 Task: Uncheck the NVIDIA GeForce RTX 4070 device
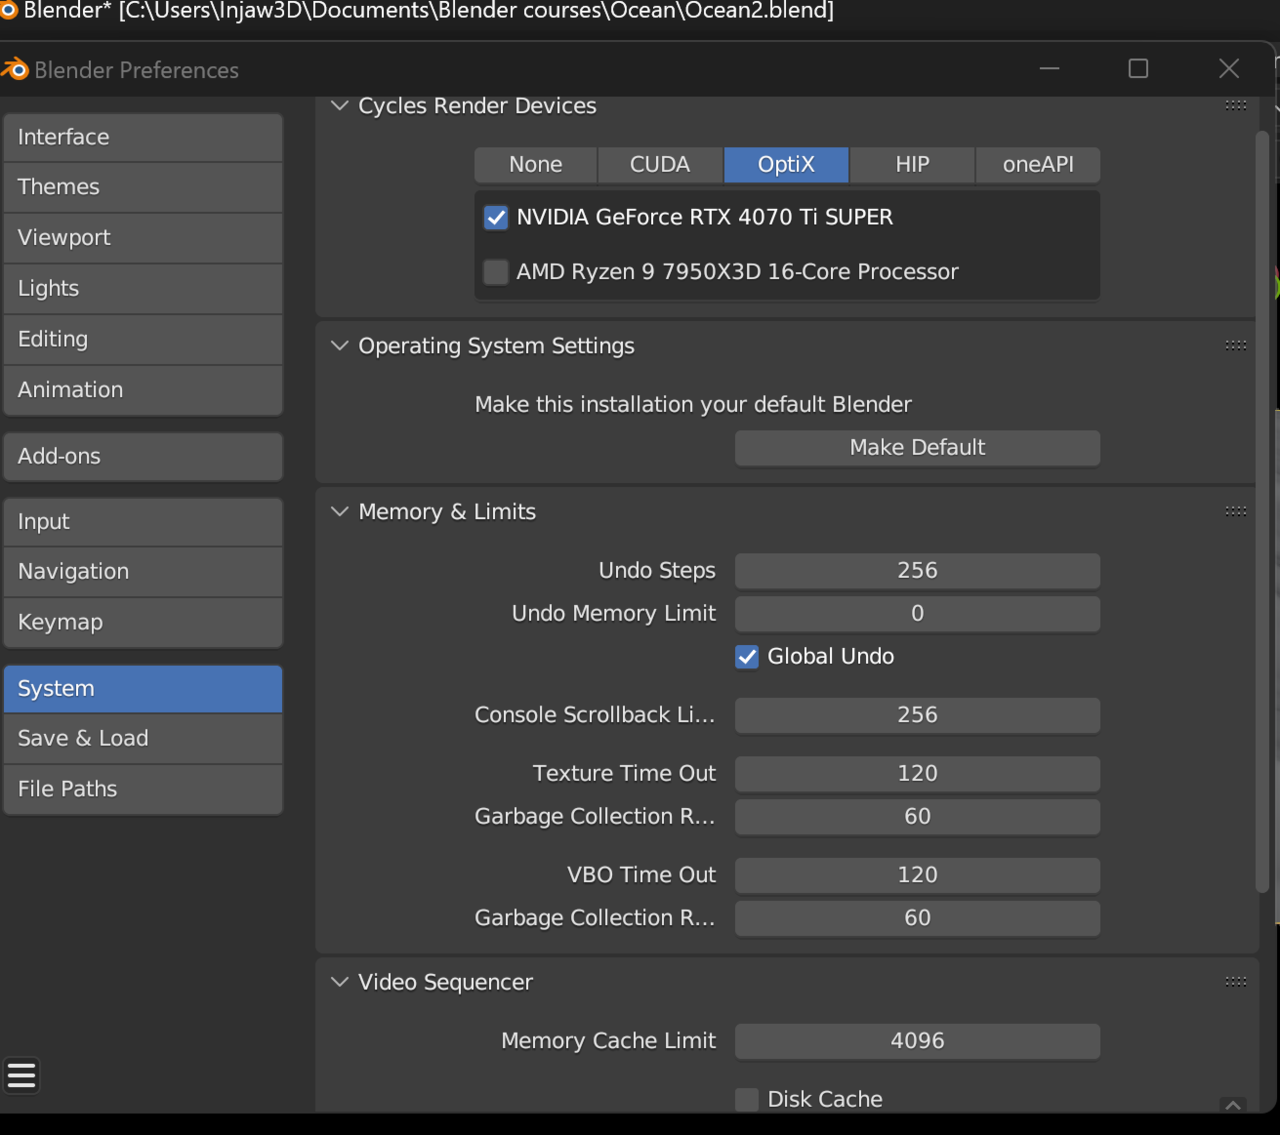point(496,218)
